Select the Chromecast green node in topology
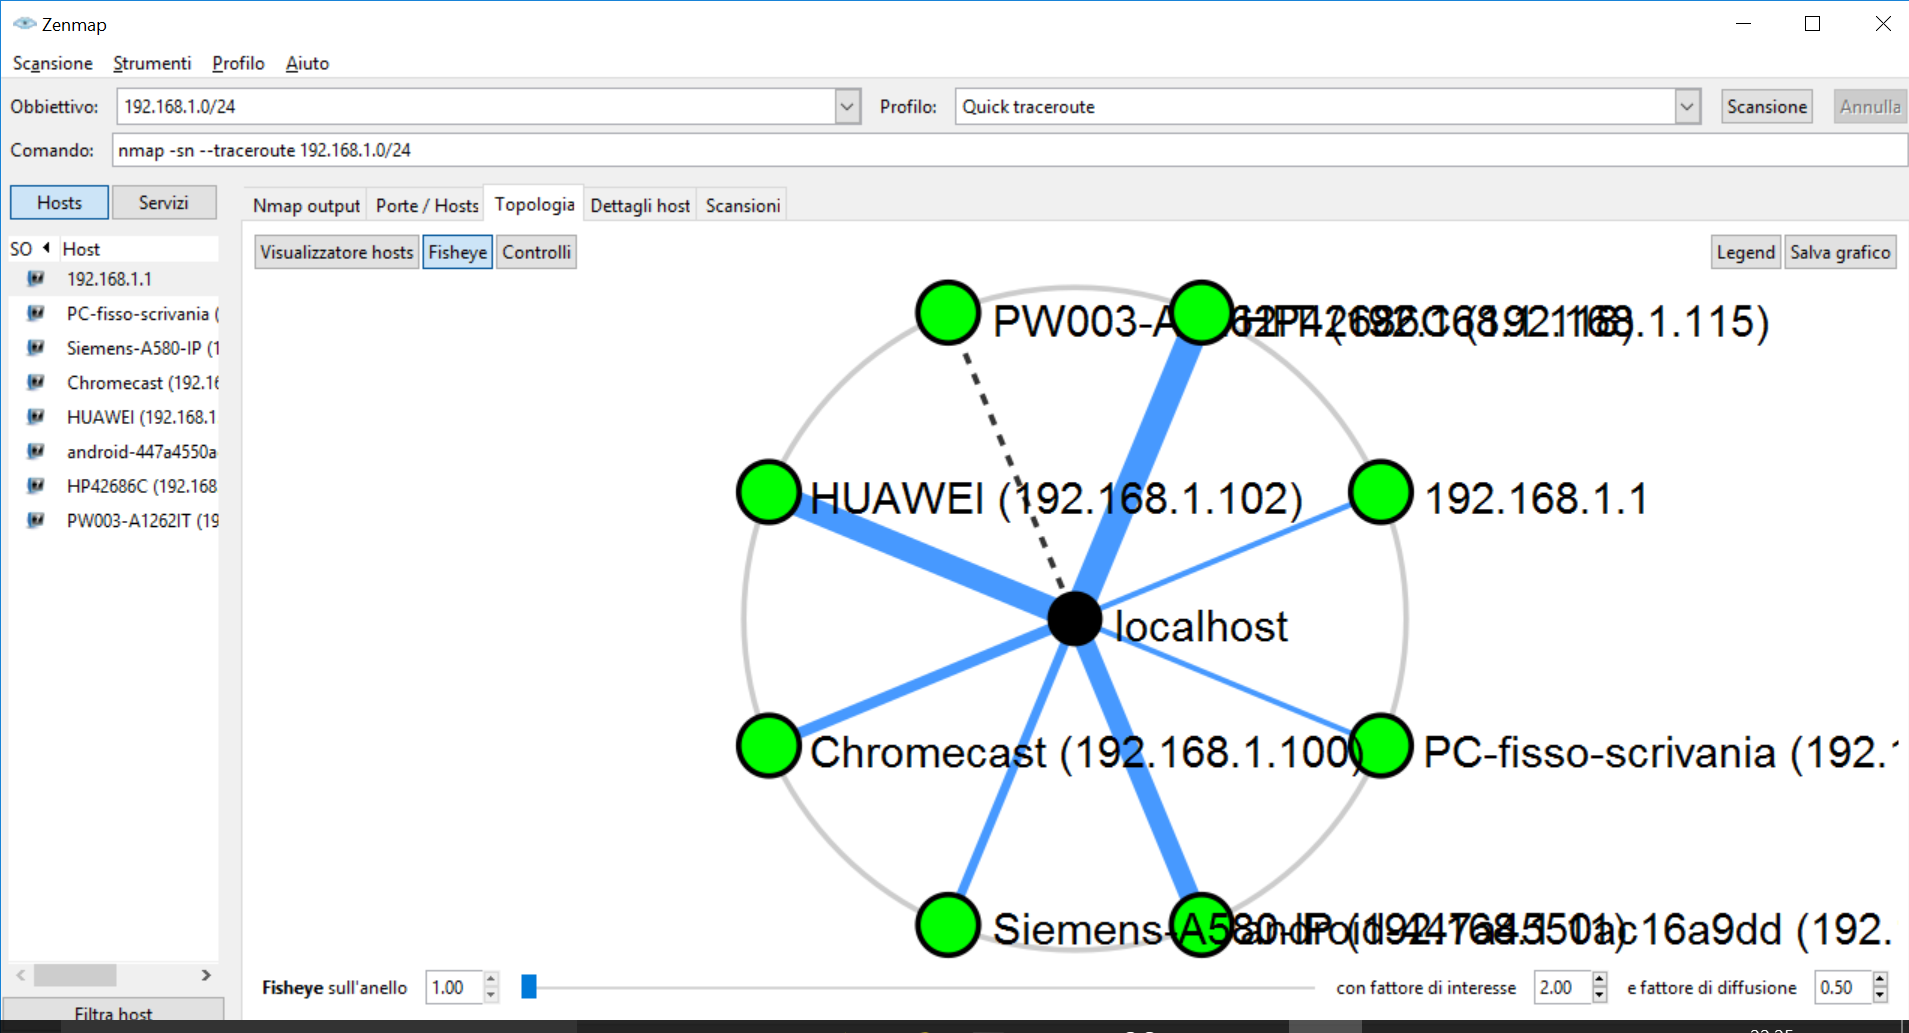The height and width of the screenshot is (1033, 1909). [x=768, y=746]
